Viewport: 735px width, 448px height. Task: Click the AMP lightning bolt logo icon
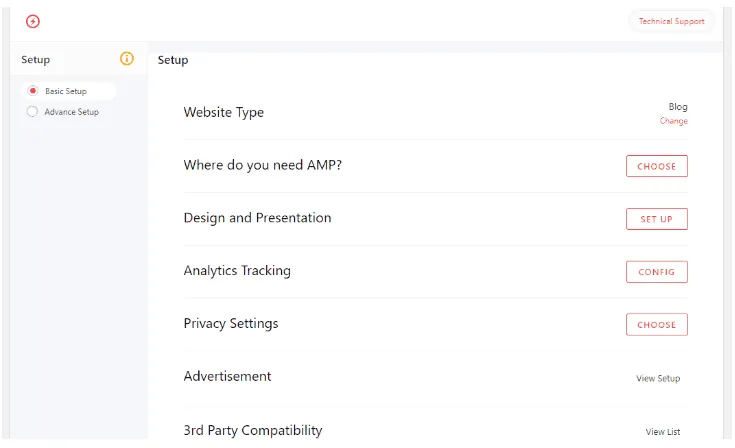[x=33, y=21]
